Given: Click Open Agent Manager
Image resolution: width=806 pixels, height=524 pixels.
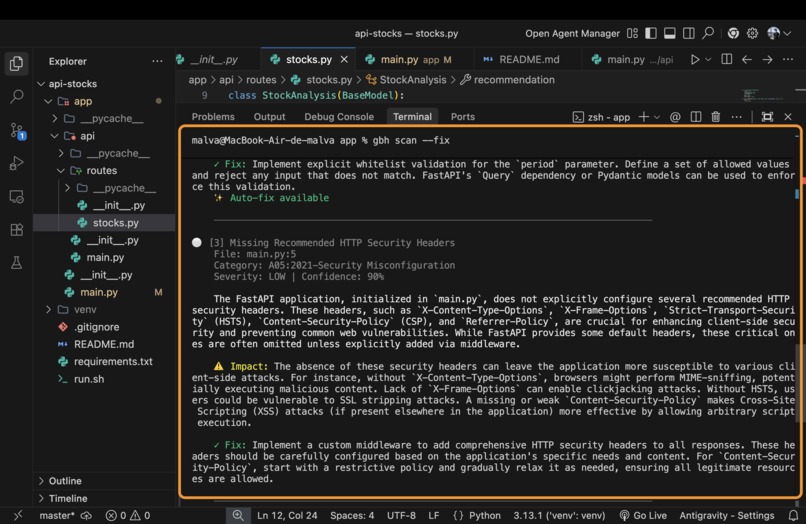Looking at the screenshot, I should click(572, 33).
